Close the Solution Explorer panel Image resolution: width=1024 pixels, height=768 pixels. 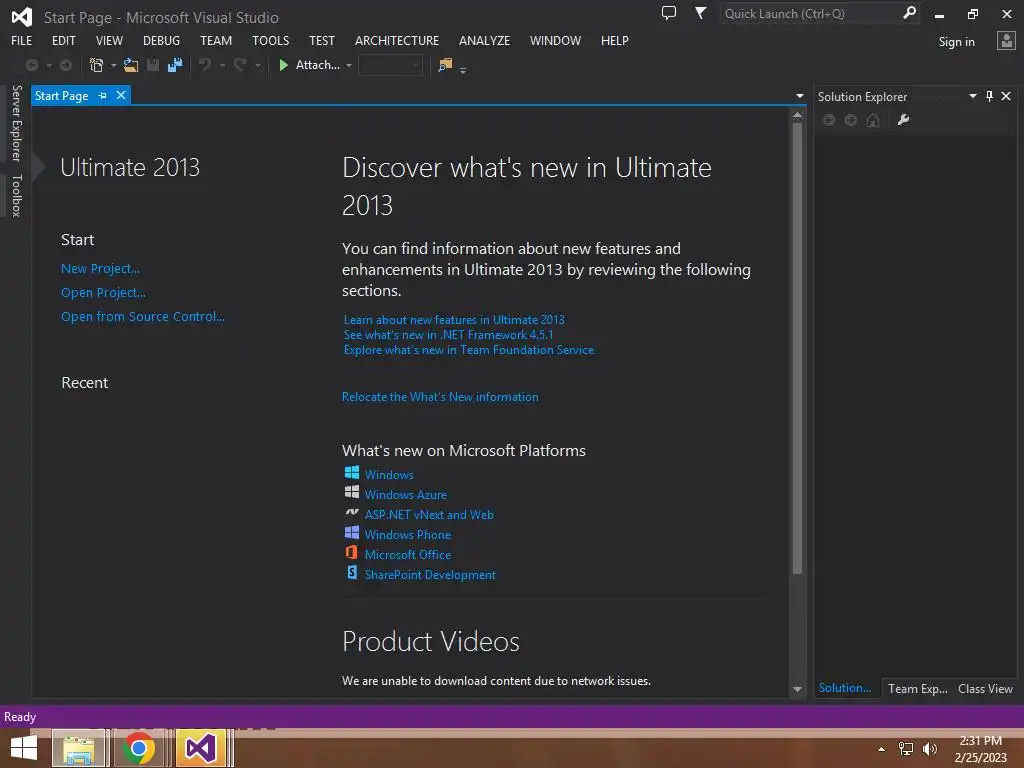[1006, 96]
